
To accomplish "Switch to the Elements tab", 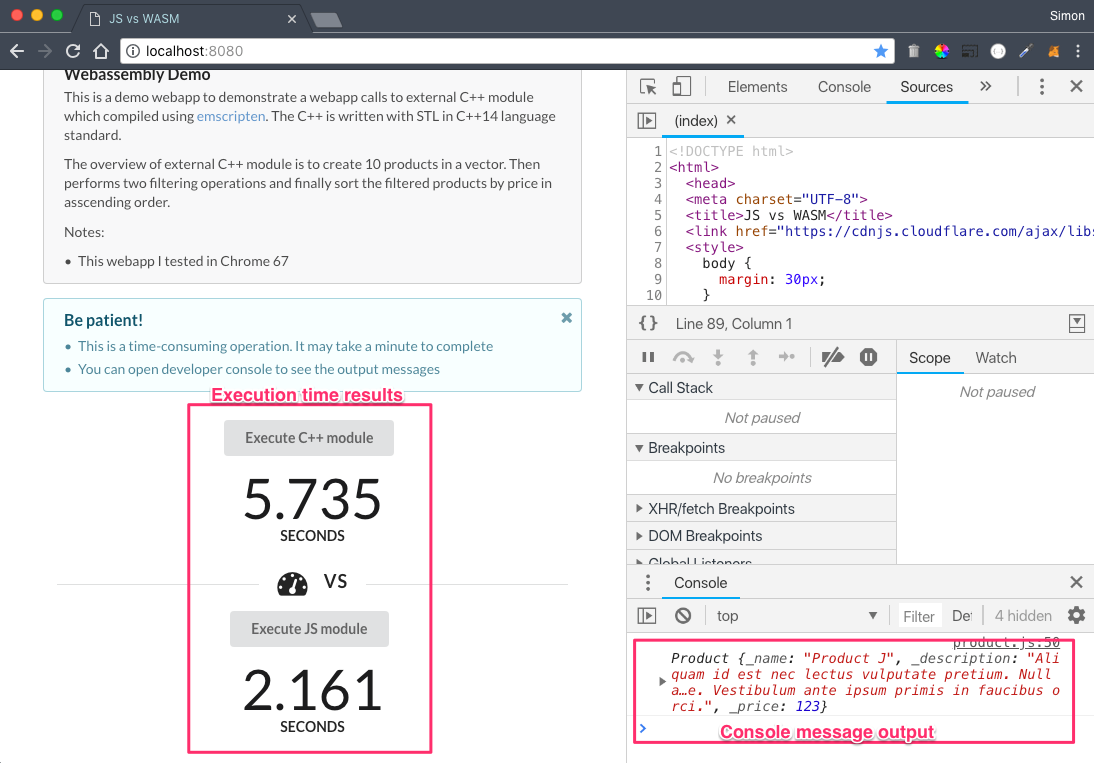I will tap(757, 87).
